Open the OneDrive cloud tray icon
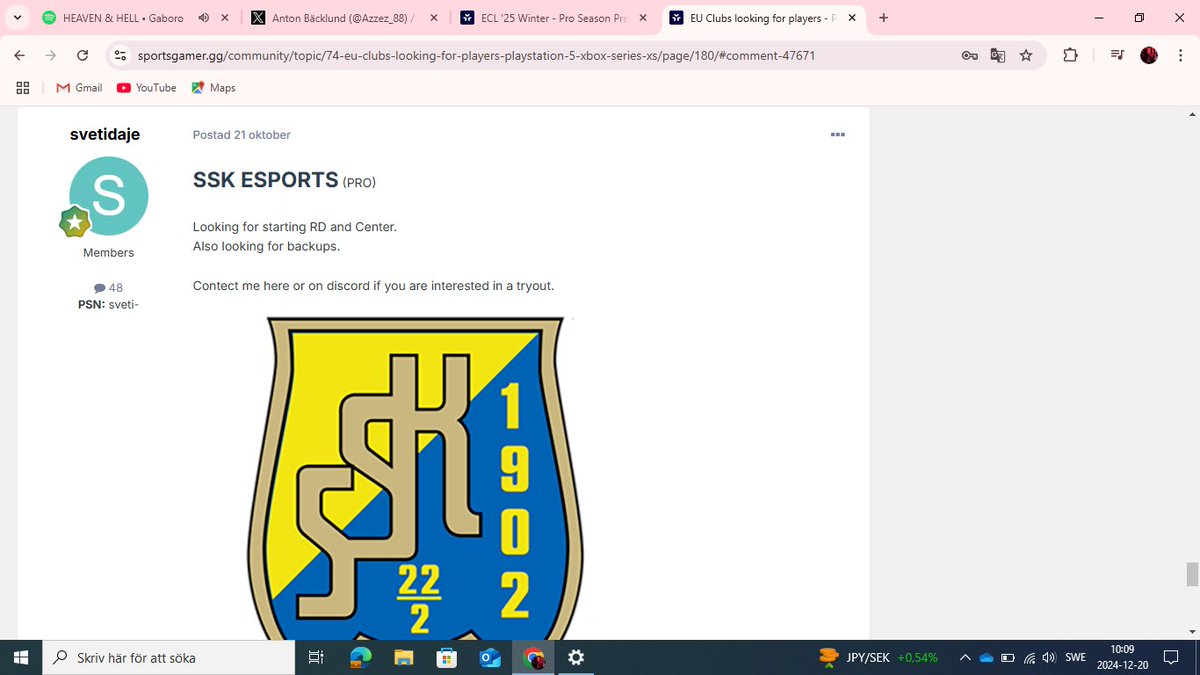The image size is (1200, 675). point(986,658)
